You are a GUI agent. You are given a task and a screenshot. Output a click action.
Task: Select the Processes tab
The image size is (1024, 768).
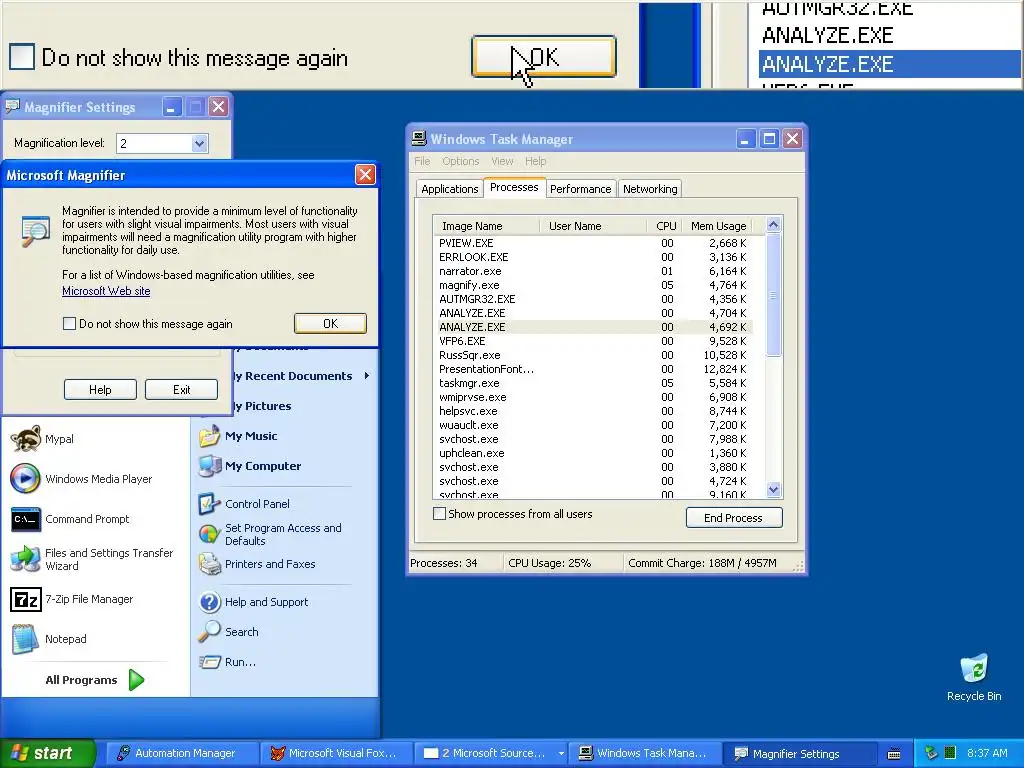click(514, 187)
